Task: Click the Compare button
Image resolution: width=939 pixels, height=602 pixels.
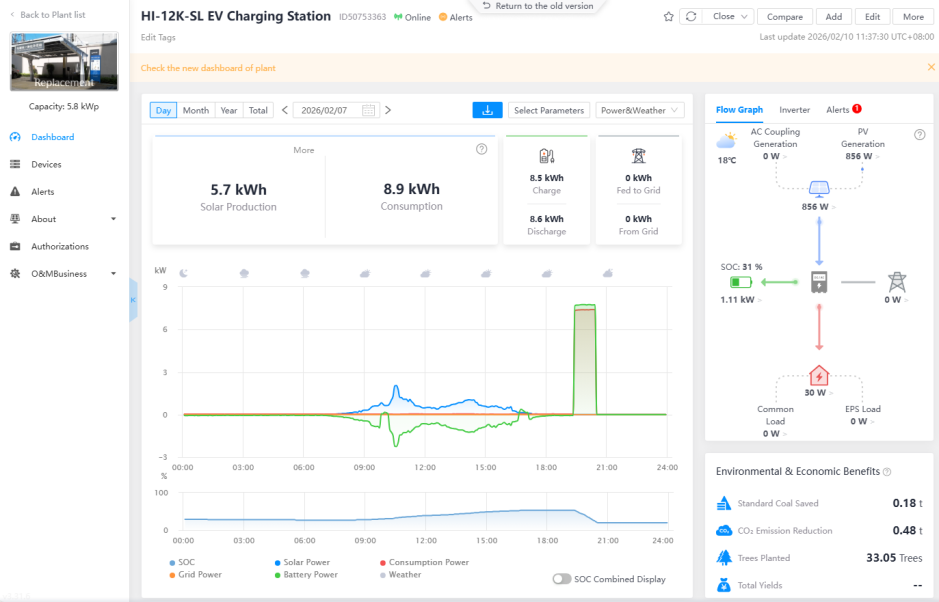Action: tap(784, 17)
